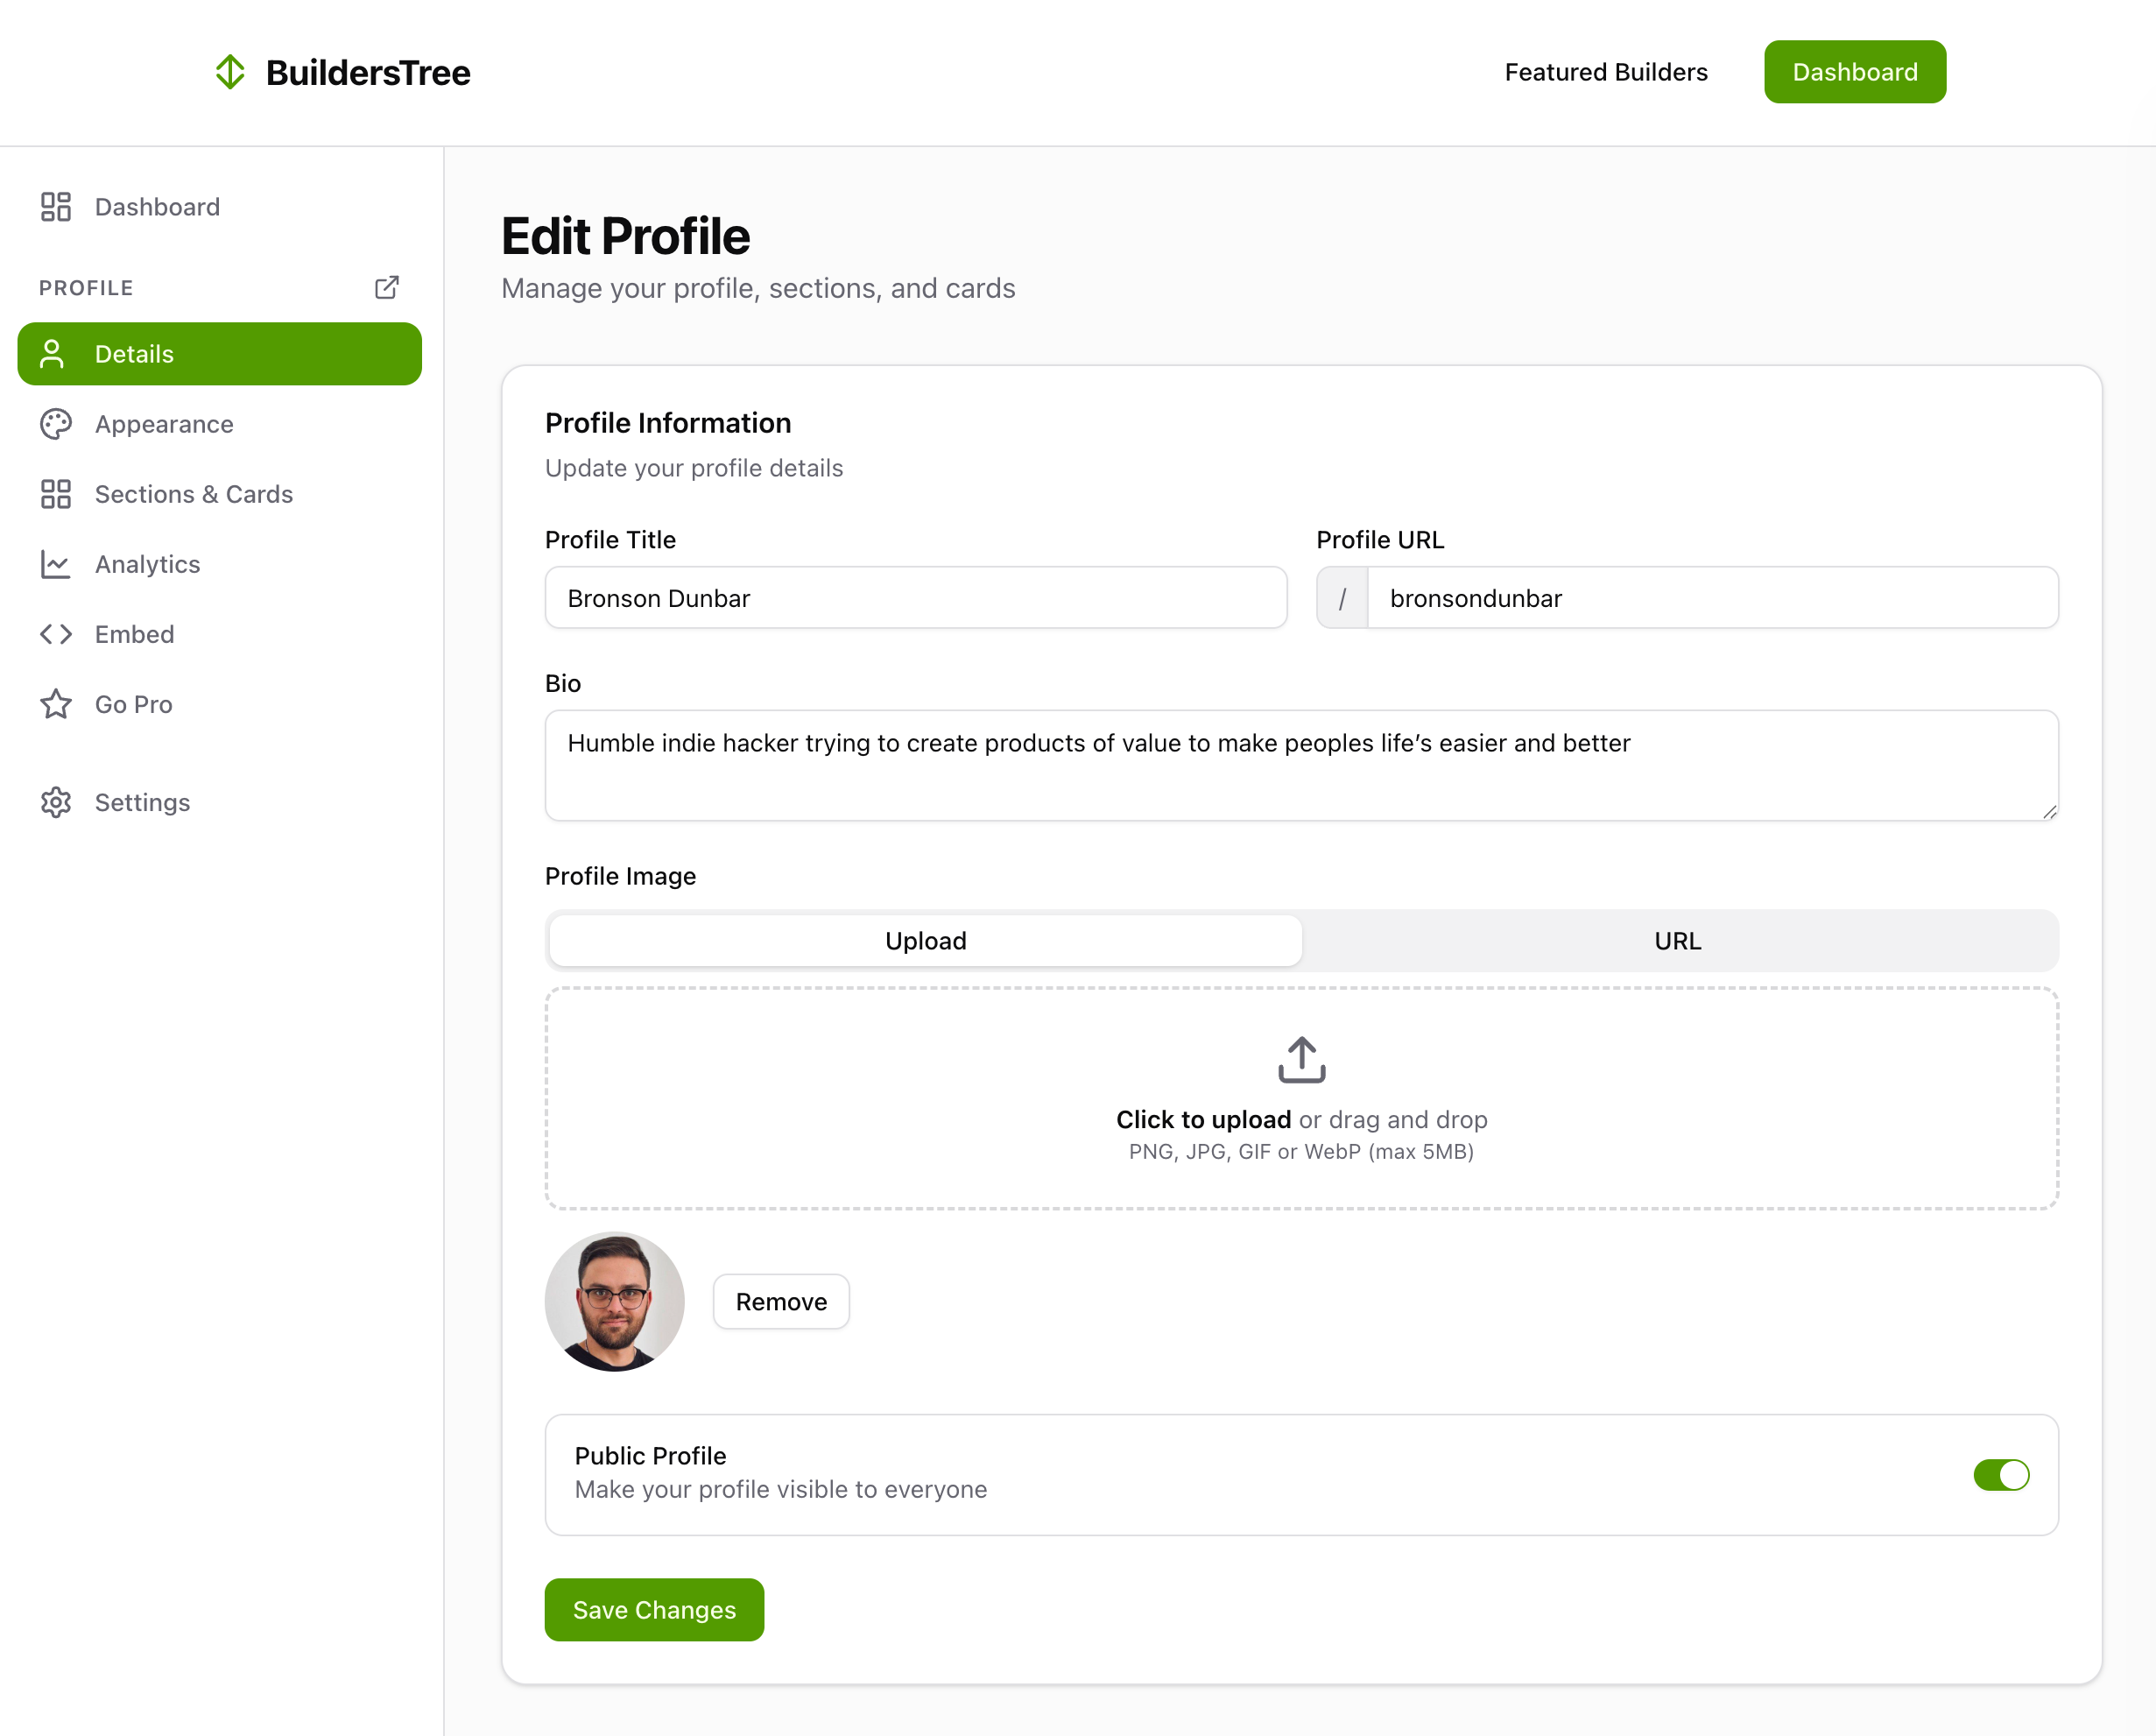The image size is (2156, 1736).
Task: Toggle the Public Profile switch off
Action: point(2000,1474)
